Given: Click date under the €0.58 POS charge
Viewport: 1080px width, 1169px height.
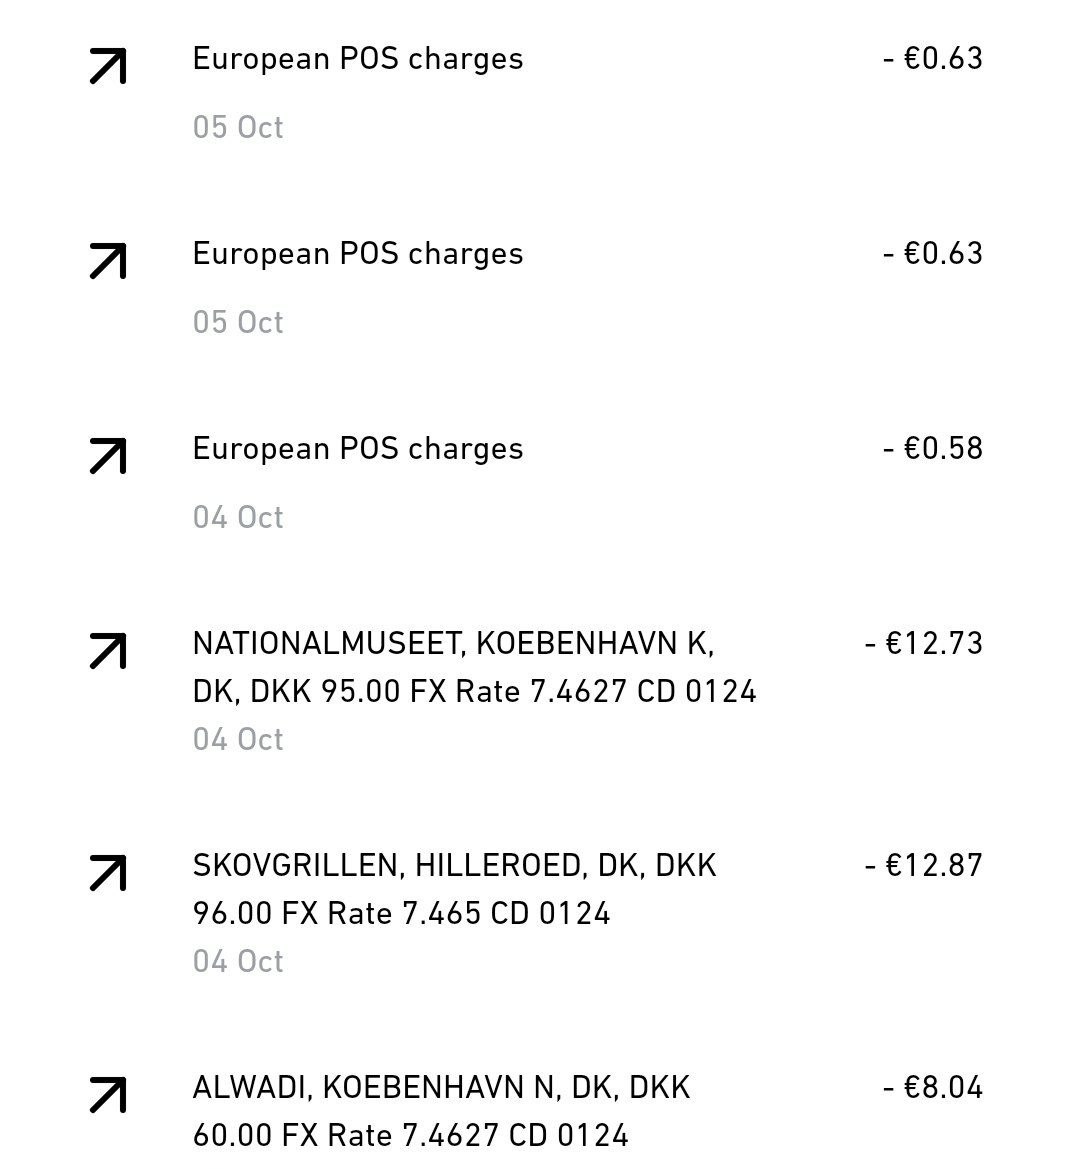Looking at the screenshot, I should tap(238, 518).
